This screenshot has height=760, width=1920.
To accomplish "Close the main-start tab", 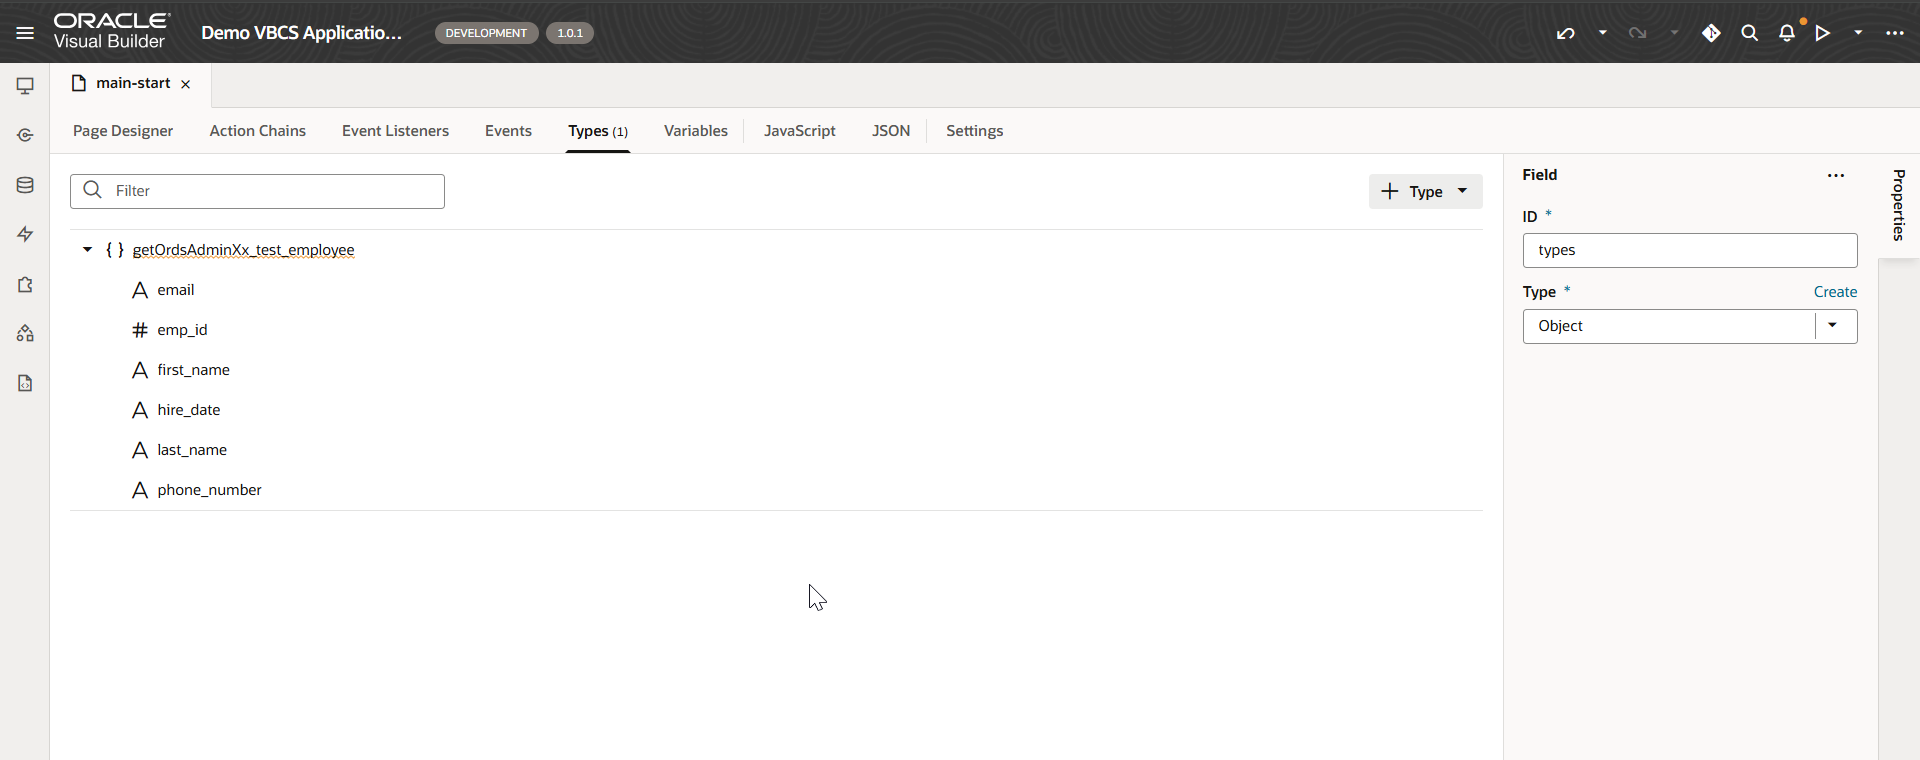I will (186, 84).
